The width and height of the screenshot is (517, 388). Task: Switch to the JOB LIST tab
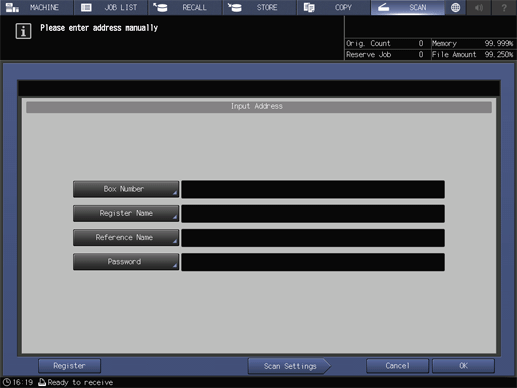coord(111,7)
